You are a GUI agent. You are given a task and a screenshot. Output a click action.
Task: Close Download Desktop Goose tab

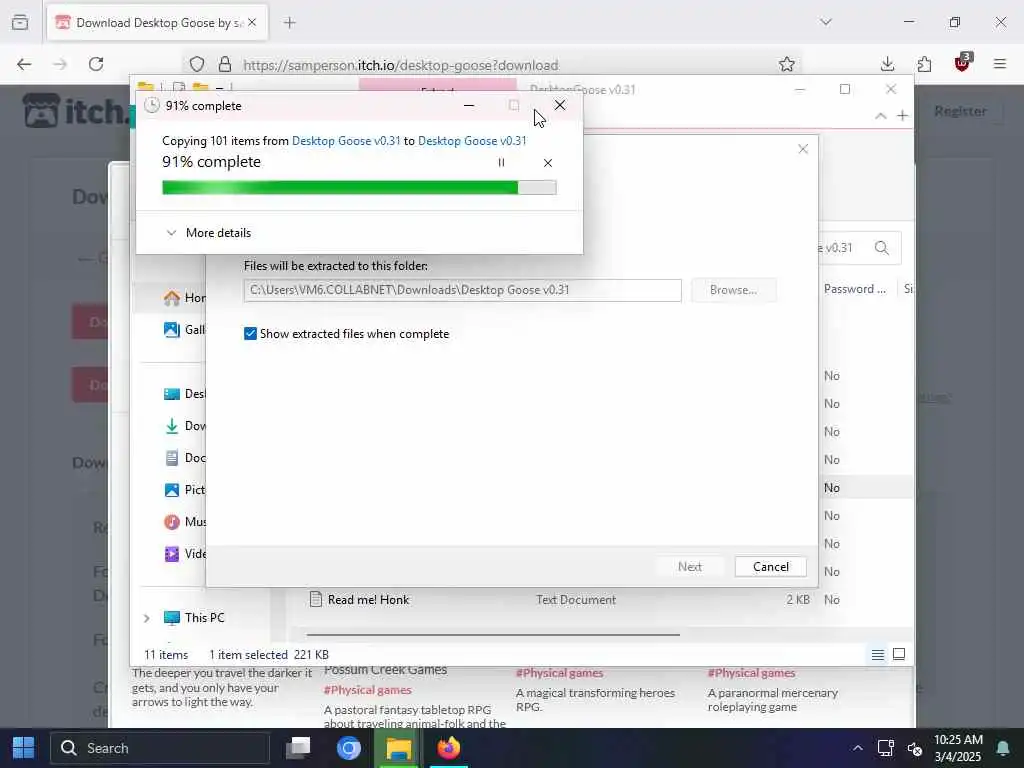tap(251, 23)
